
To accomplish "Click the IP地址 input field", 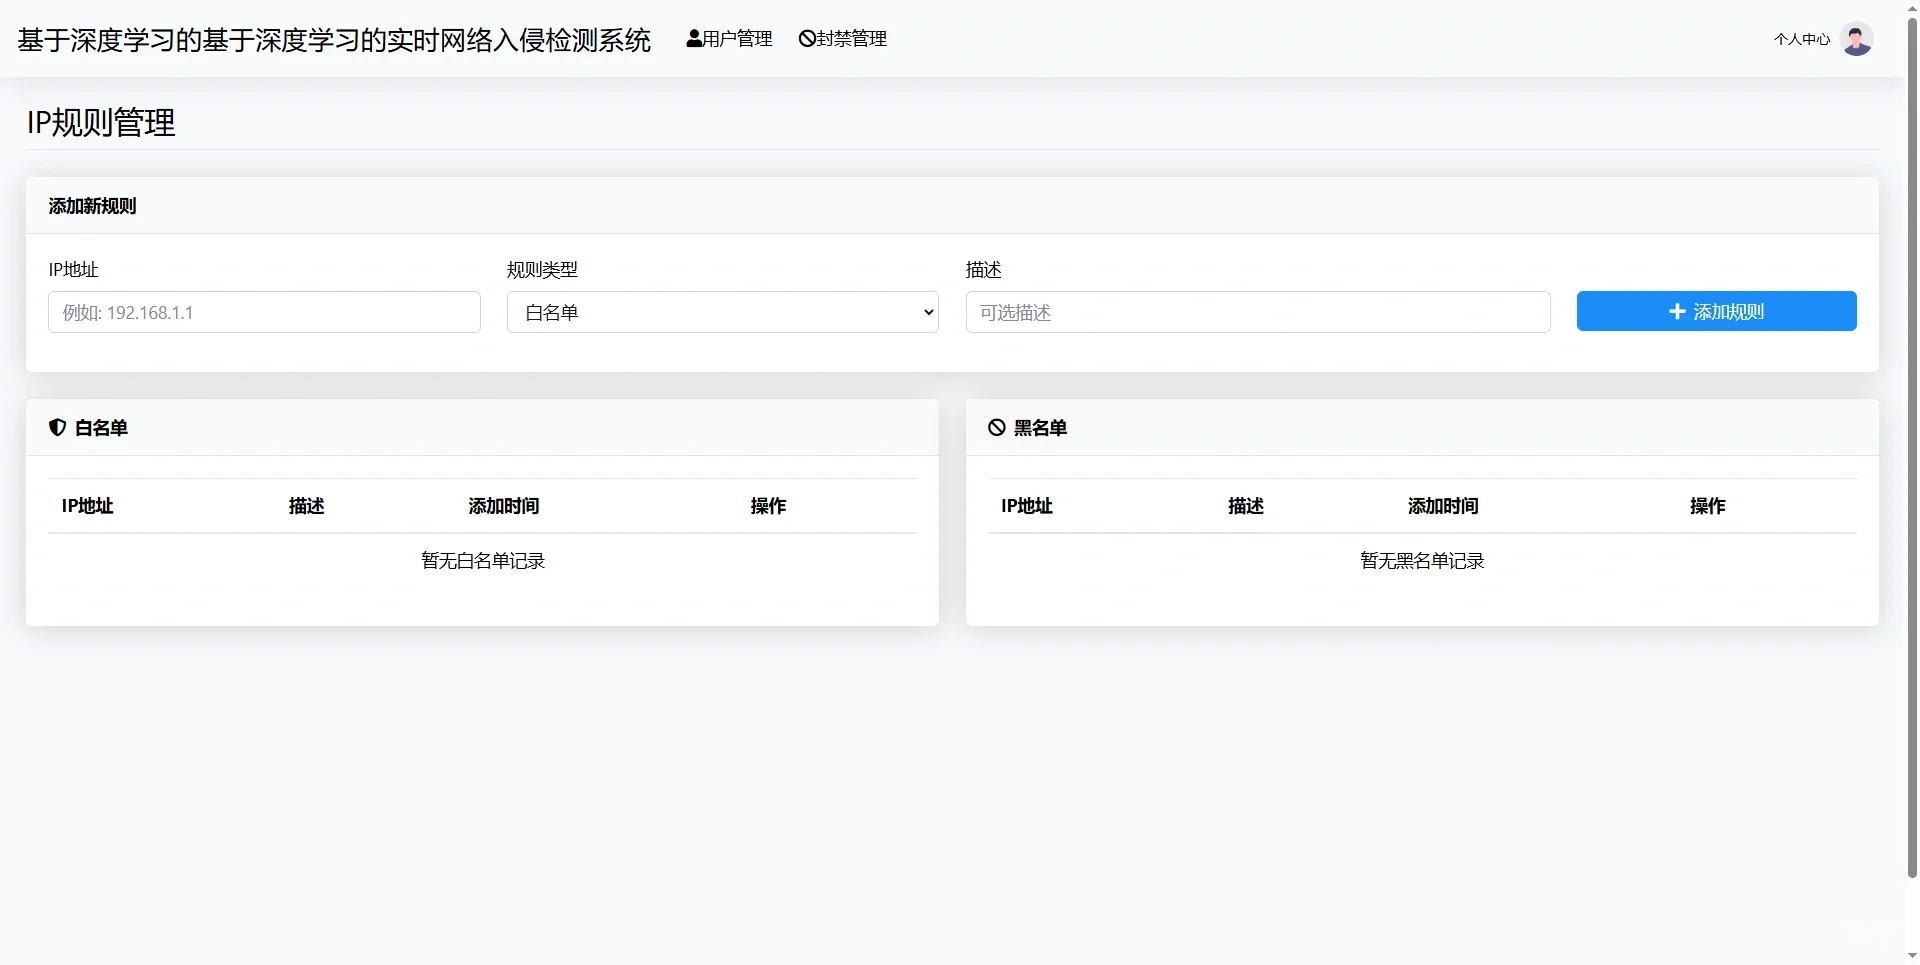I will (x=263, y=312).
